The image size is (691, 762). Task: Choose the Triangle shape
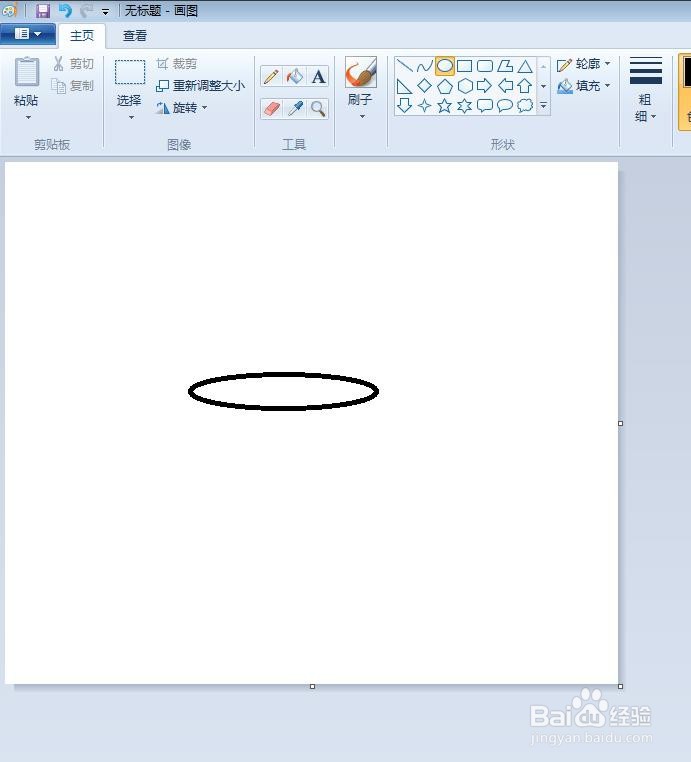pyautogui.click(x=525, y=66)
